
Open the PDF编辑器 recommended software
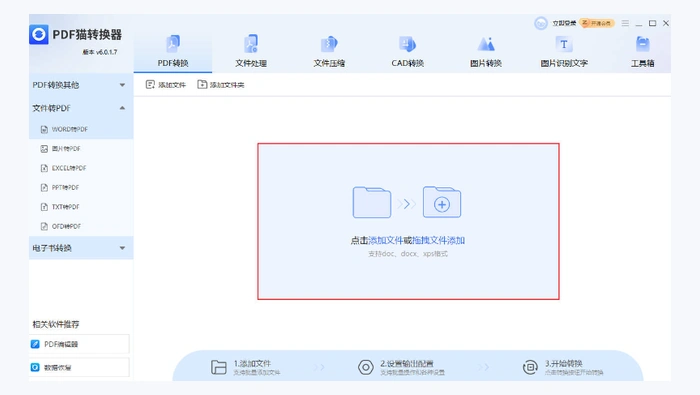[x=79, y=344]
